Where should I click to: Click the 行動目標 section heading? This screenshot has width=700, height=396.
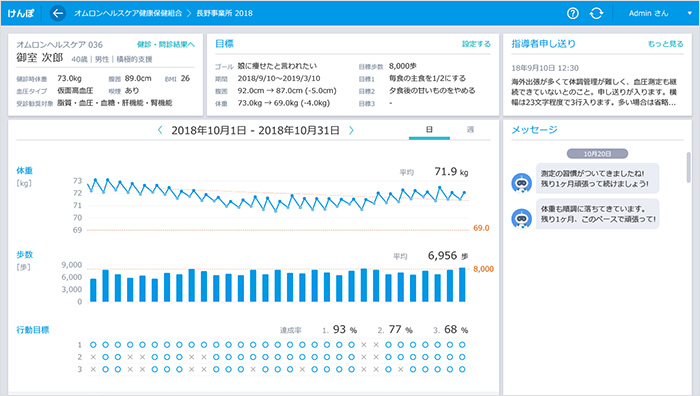(33, 330)
